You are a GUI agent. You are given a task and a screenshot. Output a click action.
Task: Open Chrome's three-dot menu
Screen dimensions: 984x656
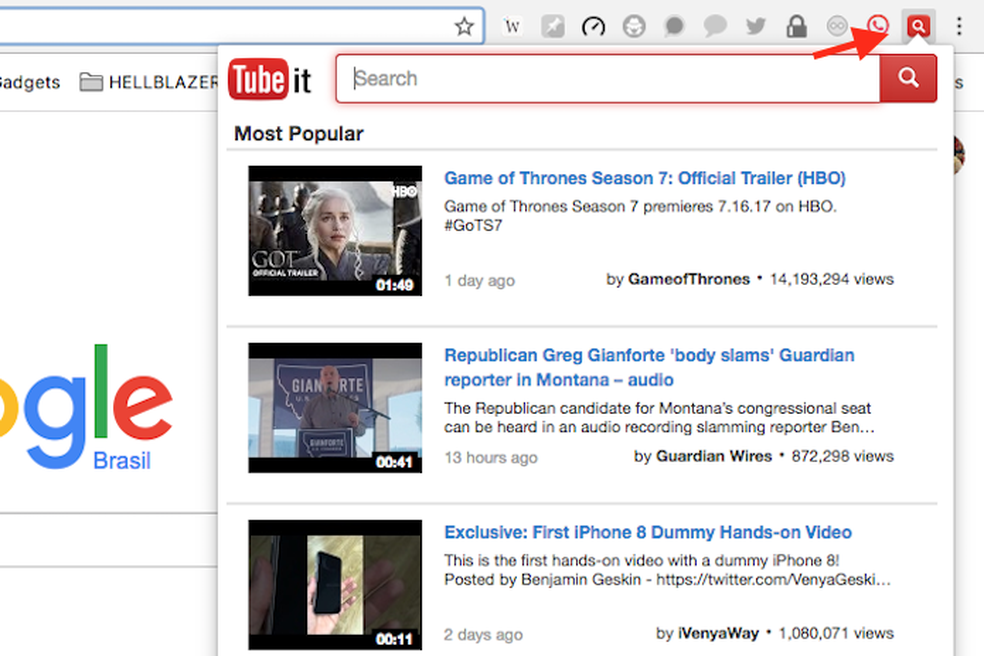point(959,27)
